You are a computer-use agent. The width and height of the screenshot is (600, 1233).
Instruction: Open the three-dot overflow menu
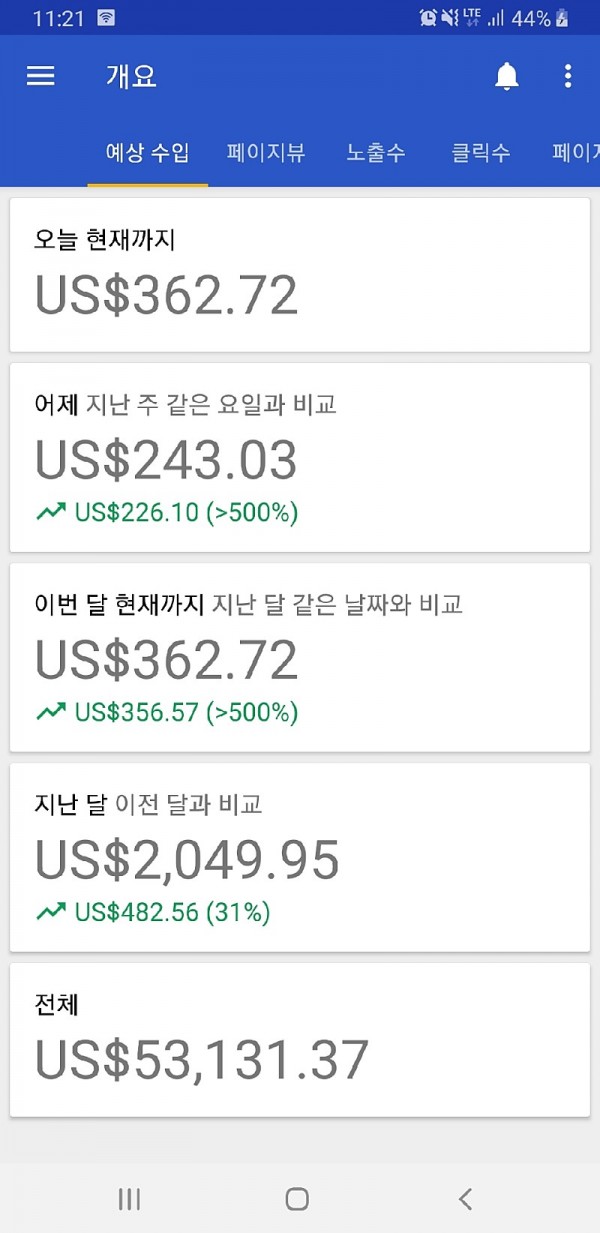point(567,76)
